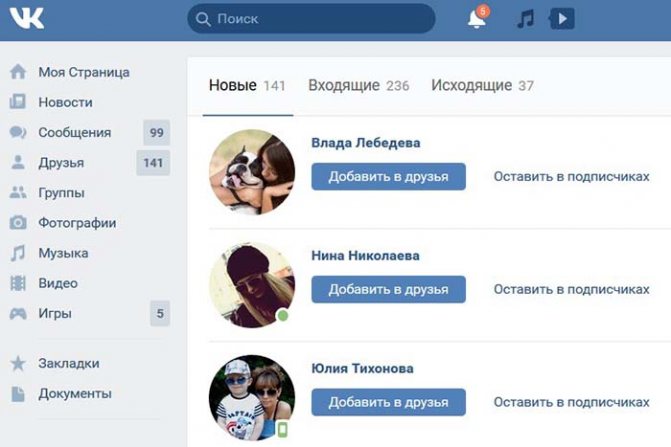Add Влада Лебедева to friends

(389, 176)
